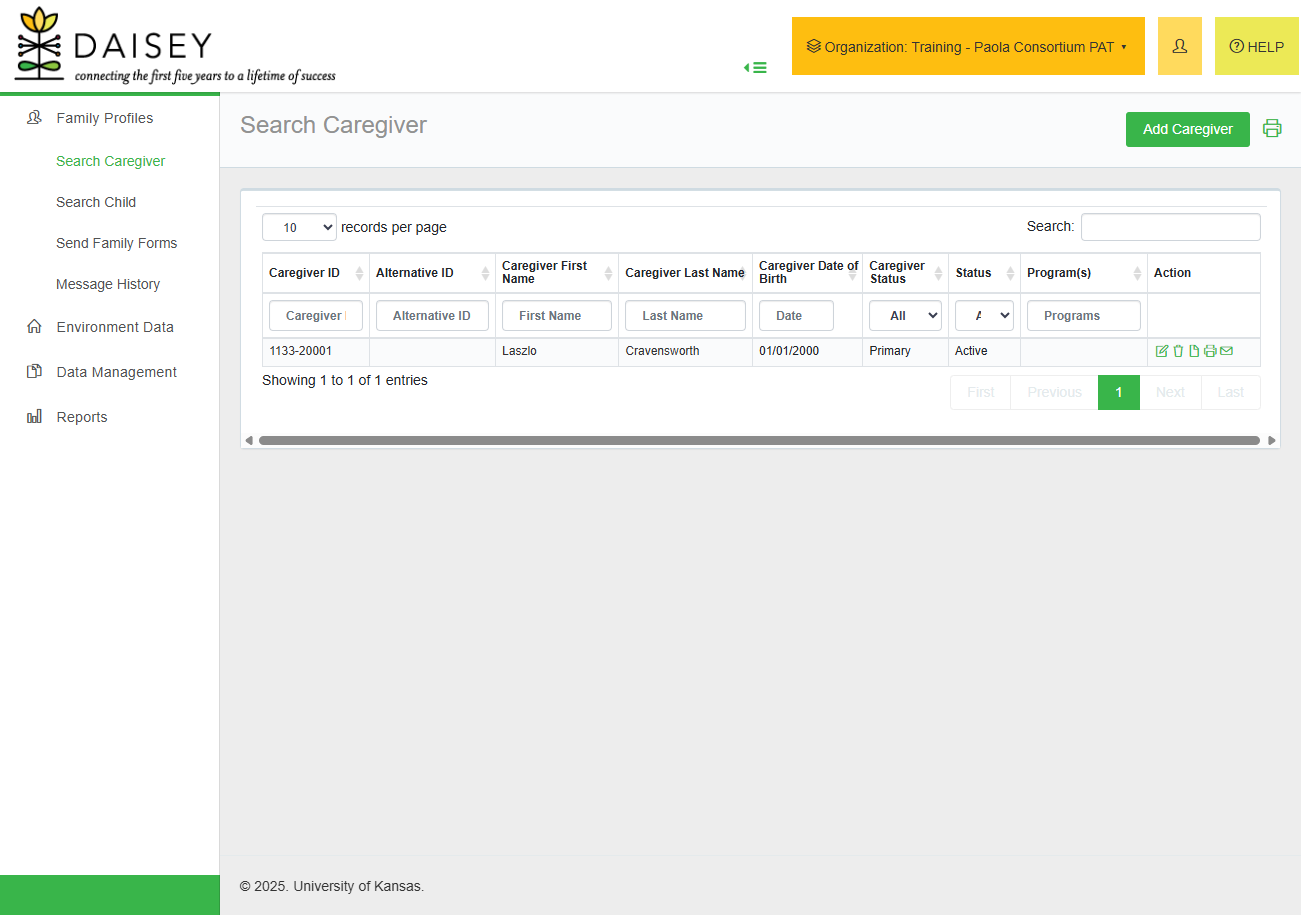Image resolution: width=1301 pixels, height=915 pixels.
Task: Focus the Programs filter field
Action: [1084, 316]
